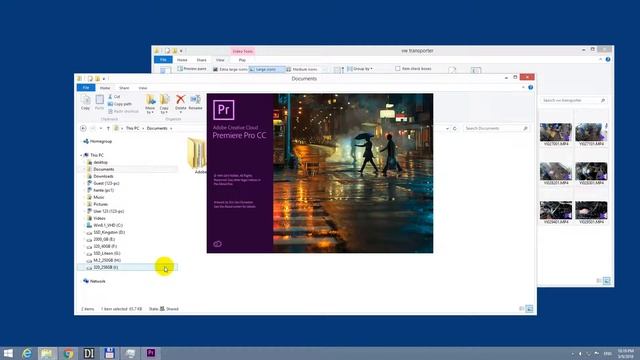This screenshot has height=360, width=640.
Task: Open the Group by dropdown in vw transporter
Action: coord(360,69)
